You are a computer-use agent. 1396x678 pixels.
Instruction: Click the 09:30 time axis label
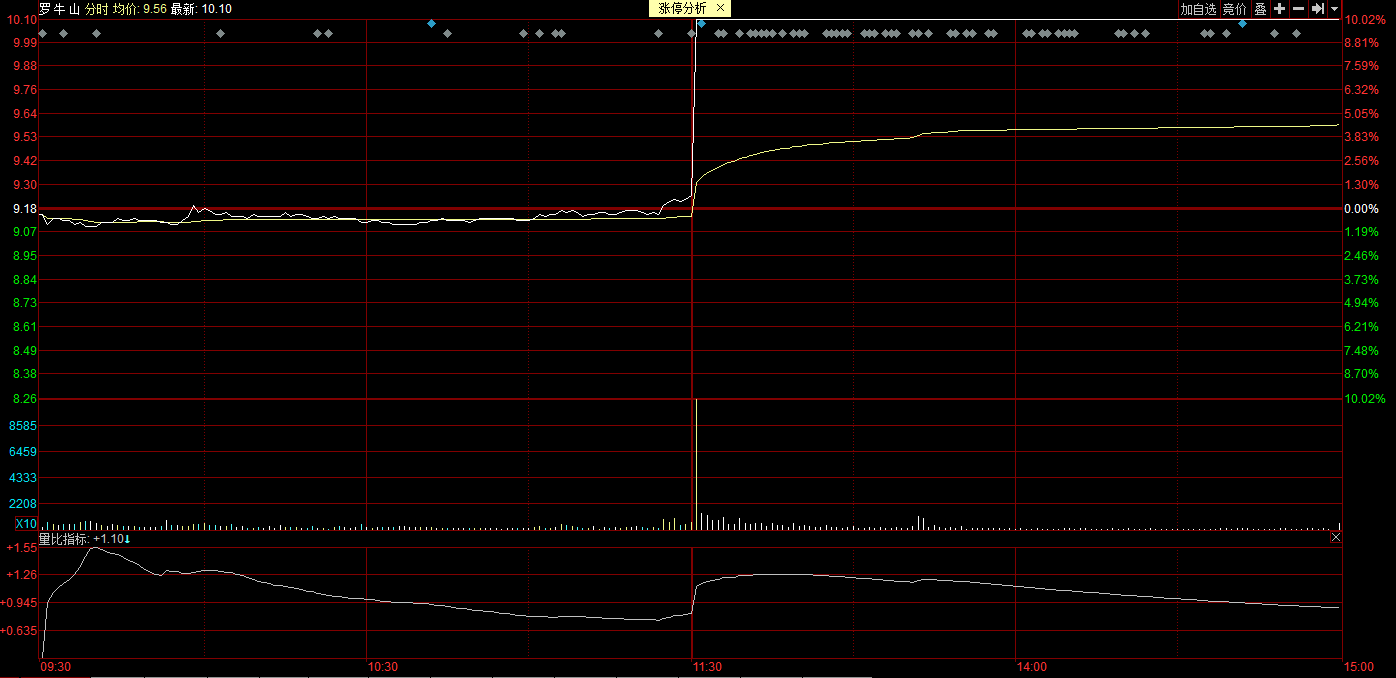pos(55,667)
